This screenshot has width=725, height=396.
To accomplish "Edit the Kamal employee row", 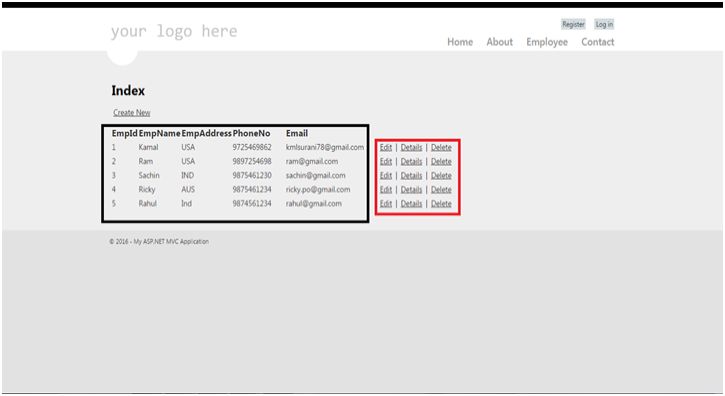I will click(x=386, y=148).
